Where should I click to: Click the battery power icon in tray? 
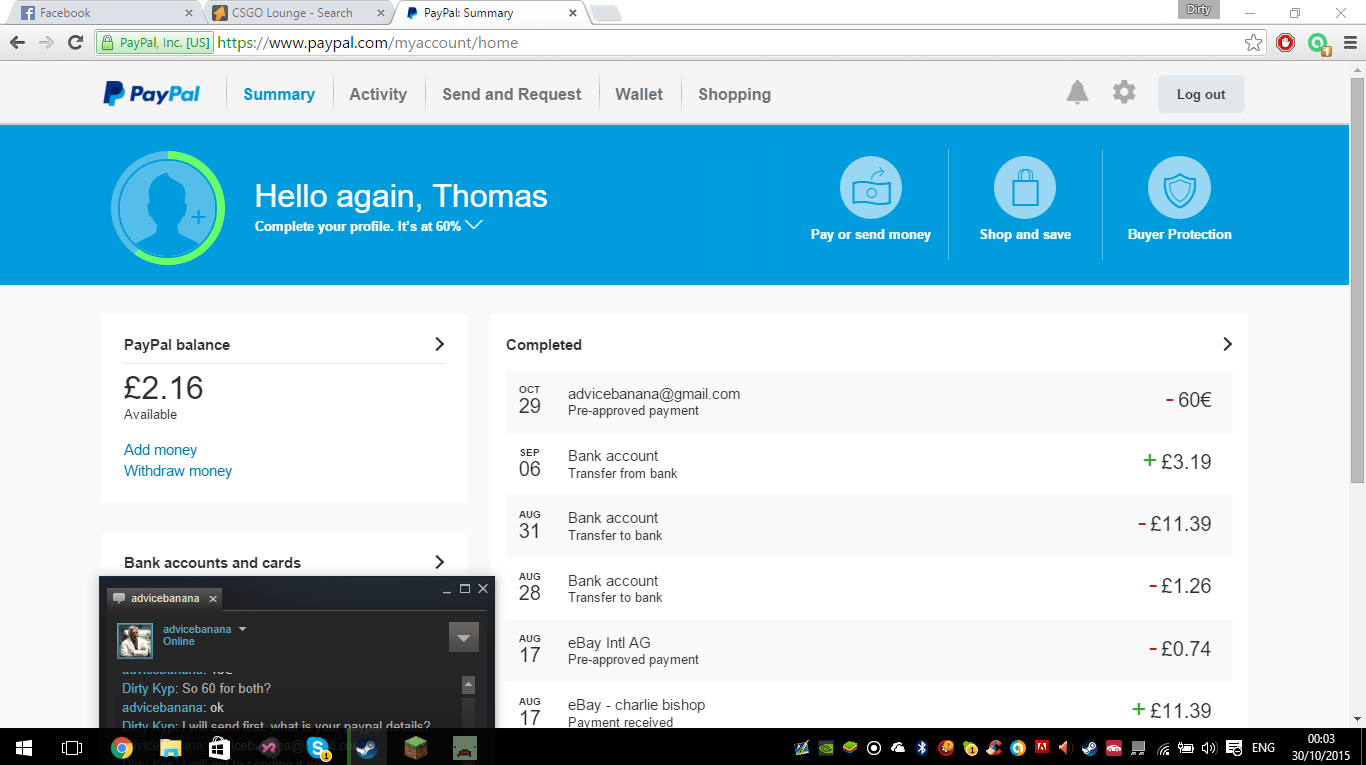pyautogui.click(x=1186, y=747)
